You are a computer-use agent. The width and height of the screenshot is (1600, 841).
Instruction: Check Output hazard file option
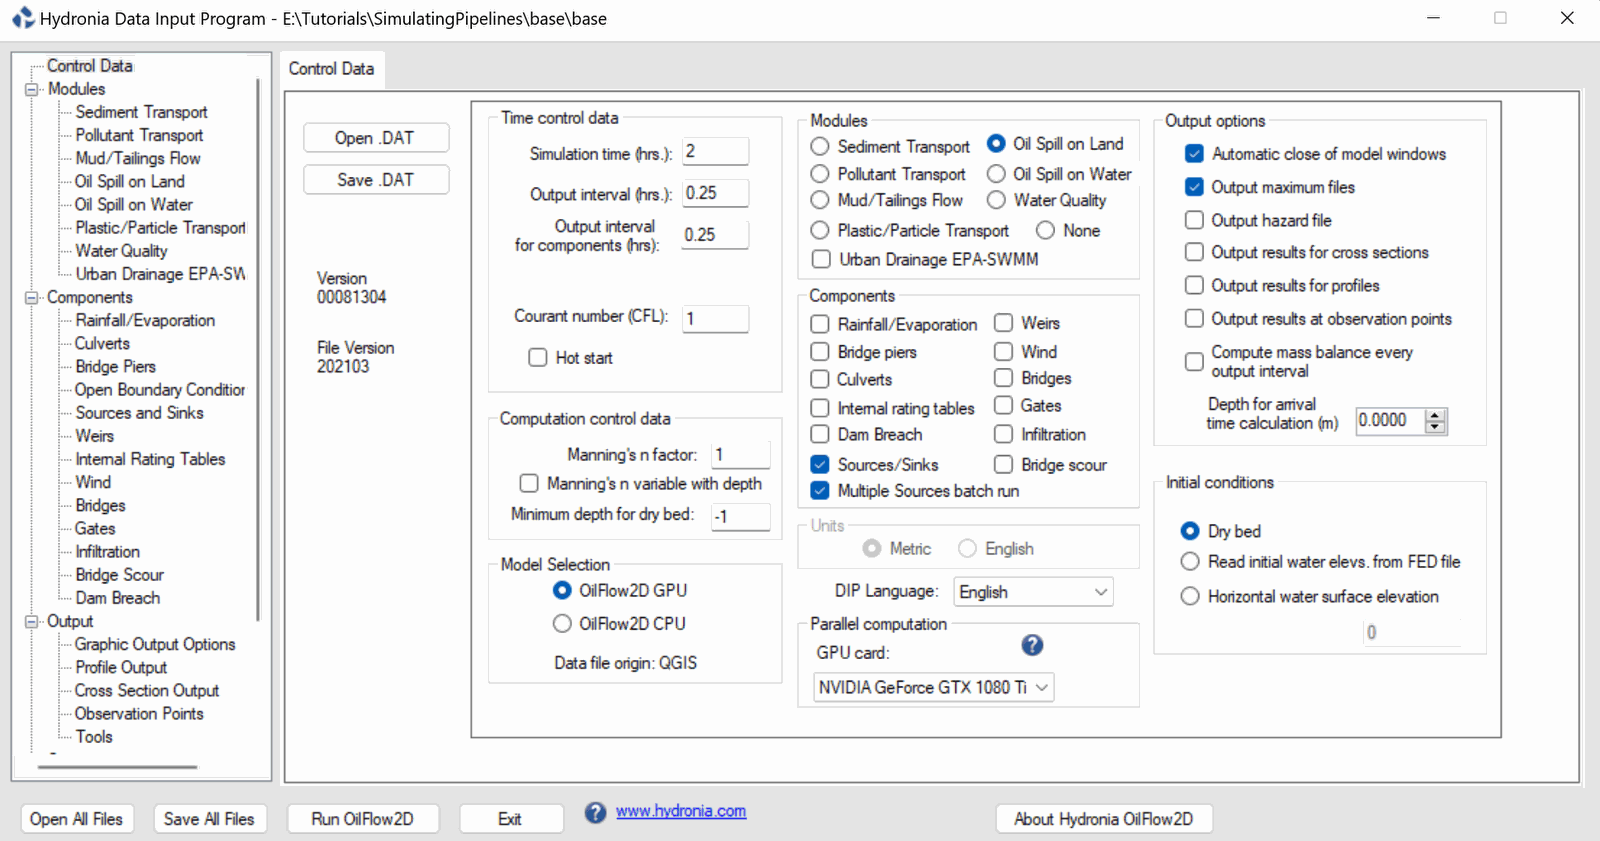pyautogui.click(x=1194, y=220)
